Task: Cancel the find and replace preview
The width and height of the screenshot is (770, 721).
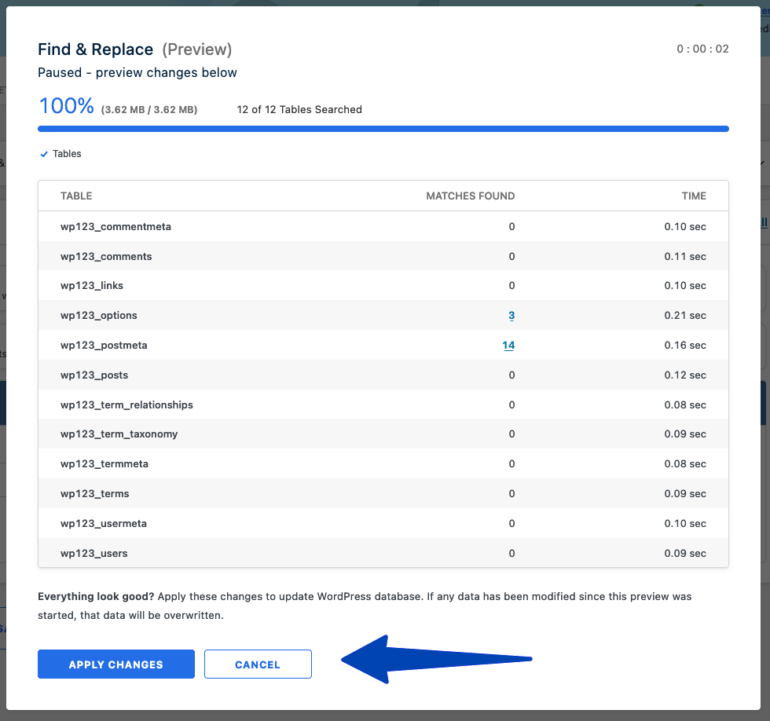Action: pyautogui.click(x=257, y=664)
